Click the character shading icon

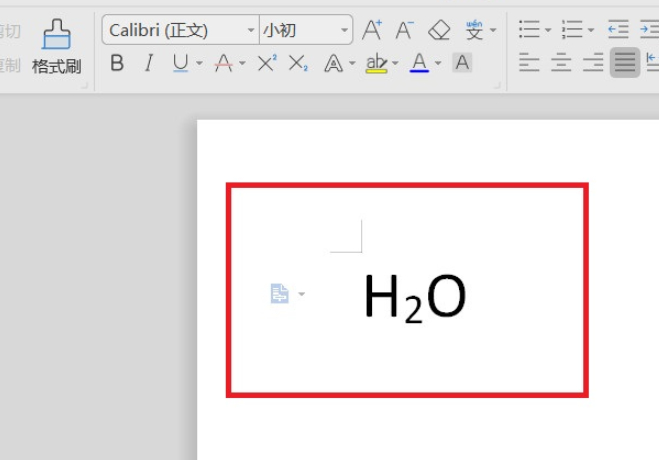coord(462,63)
